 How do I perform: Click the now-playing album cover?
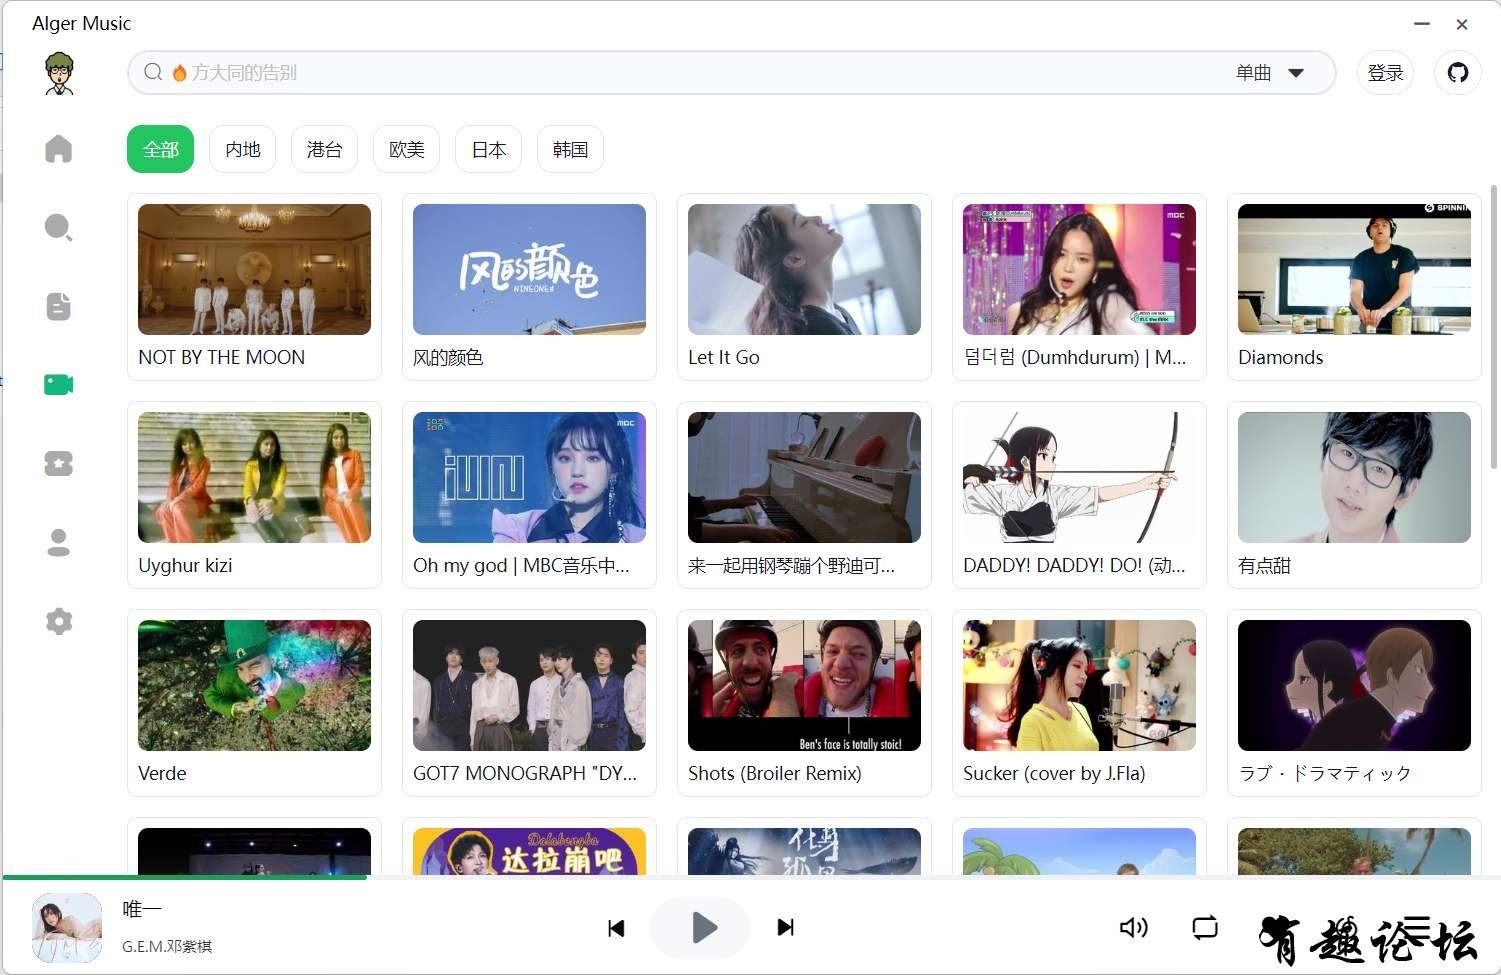pyautogui.click(x=67, y=928)
